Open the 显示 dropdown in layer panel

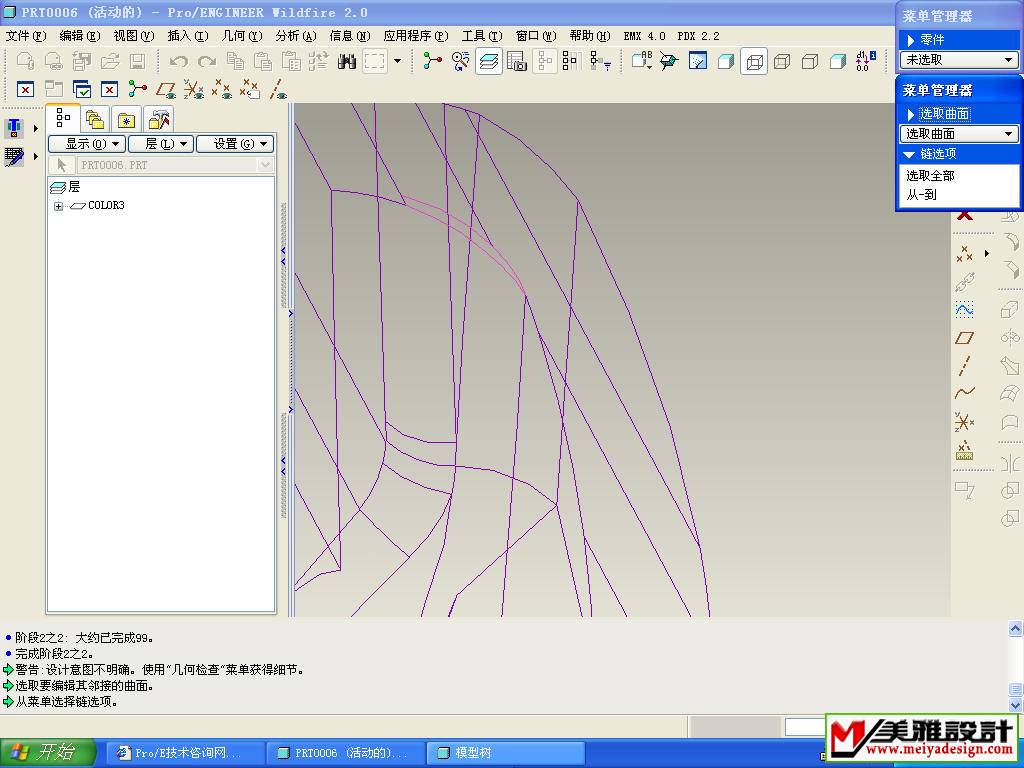[86, 144]
